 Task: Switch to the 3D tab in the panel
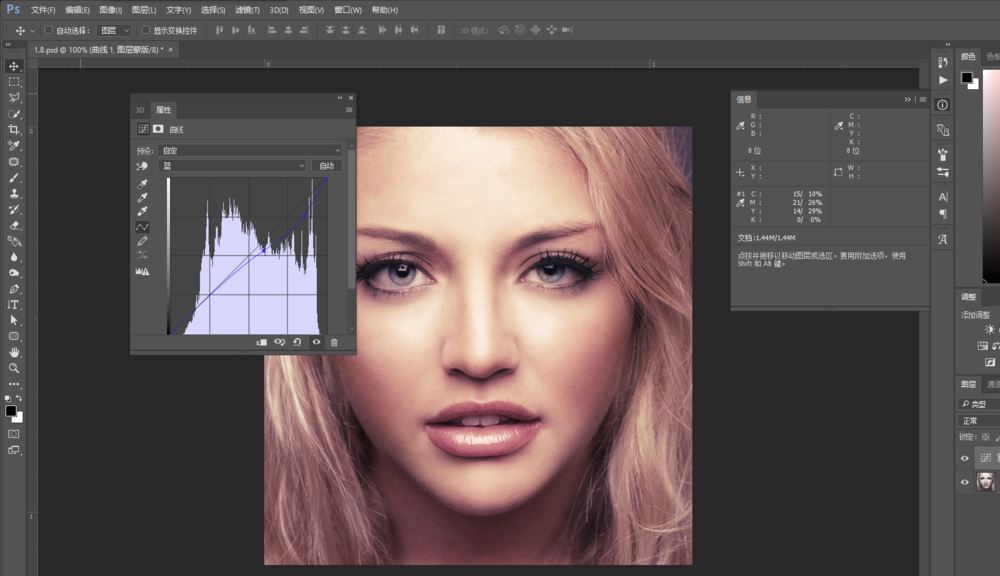pos(140,110)
